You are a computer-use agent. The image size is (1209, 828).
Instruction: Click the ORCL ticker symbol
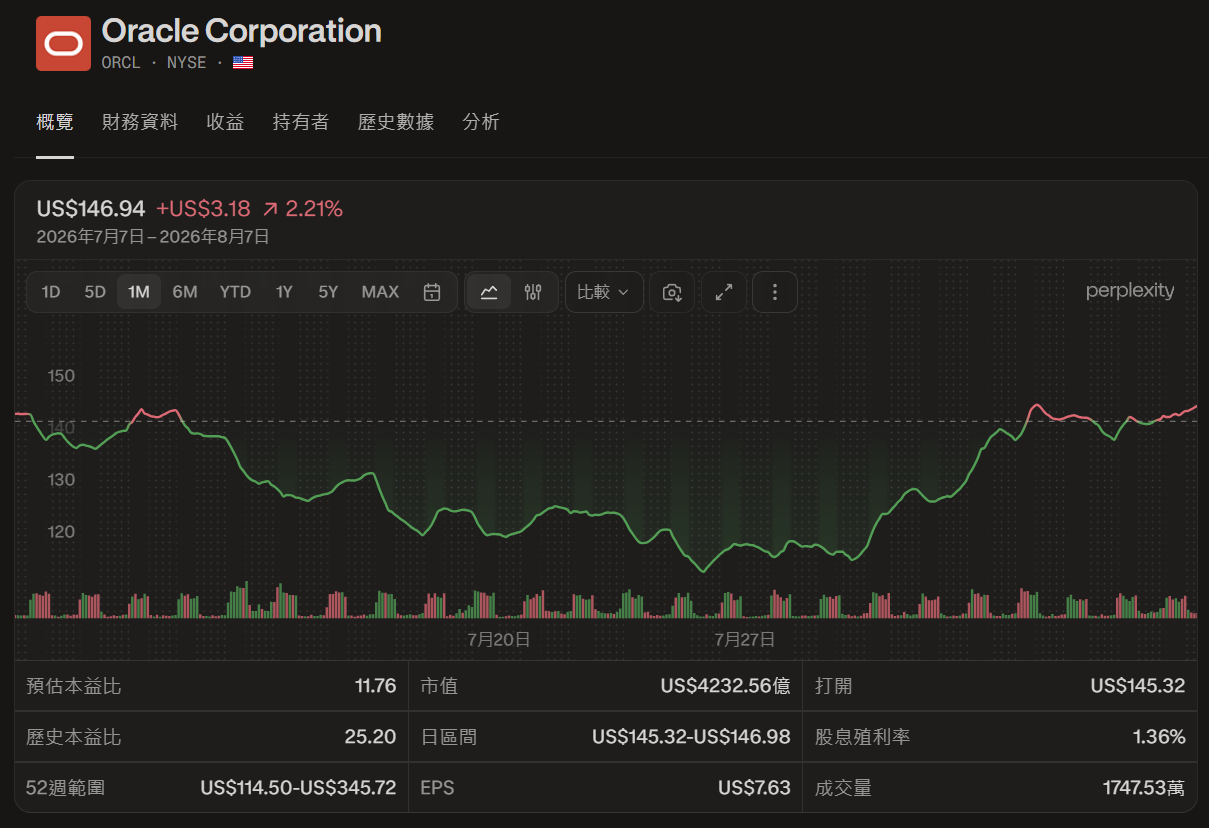pyautogui.click(x=121, y=63)
